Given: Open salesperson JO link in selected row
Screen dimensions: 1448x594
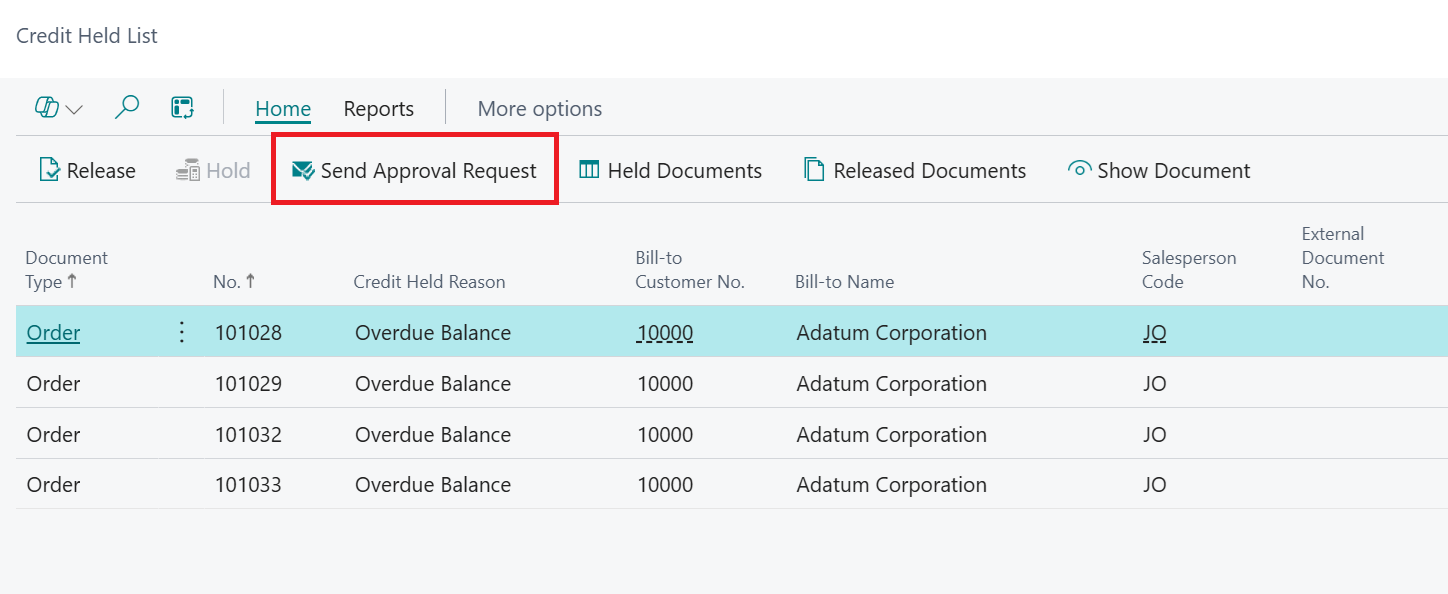Looking at the screenshot, I should (x=1155, y=333).
